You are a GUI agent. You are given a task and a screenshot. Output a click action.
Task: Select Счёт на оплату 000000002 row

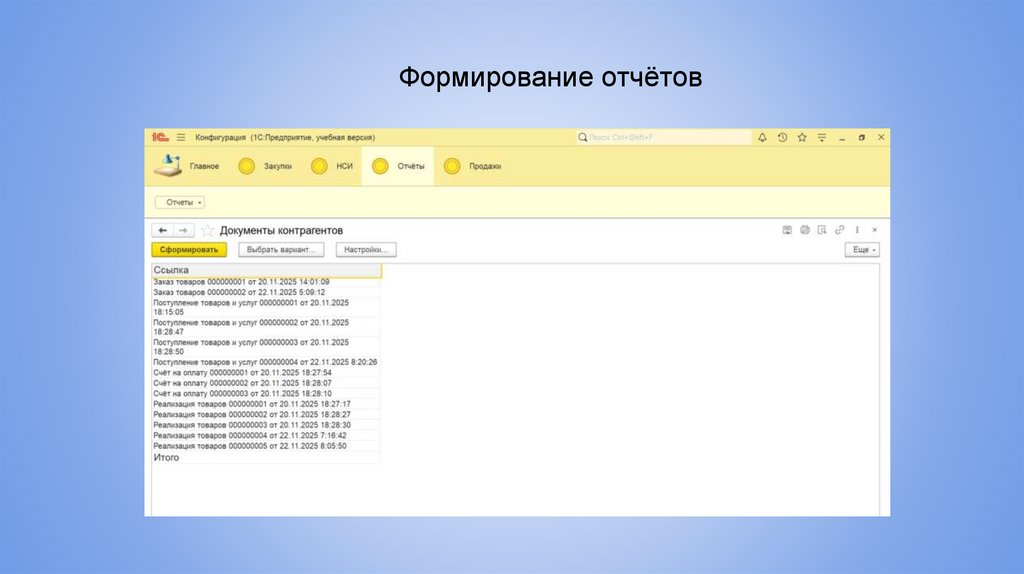click(x=266, y=383)
